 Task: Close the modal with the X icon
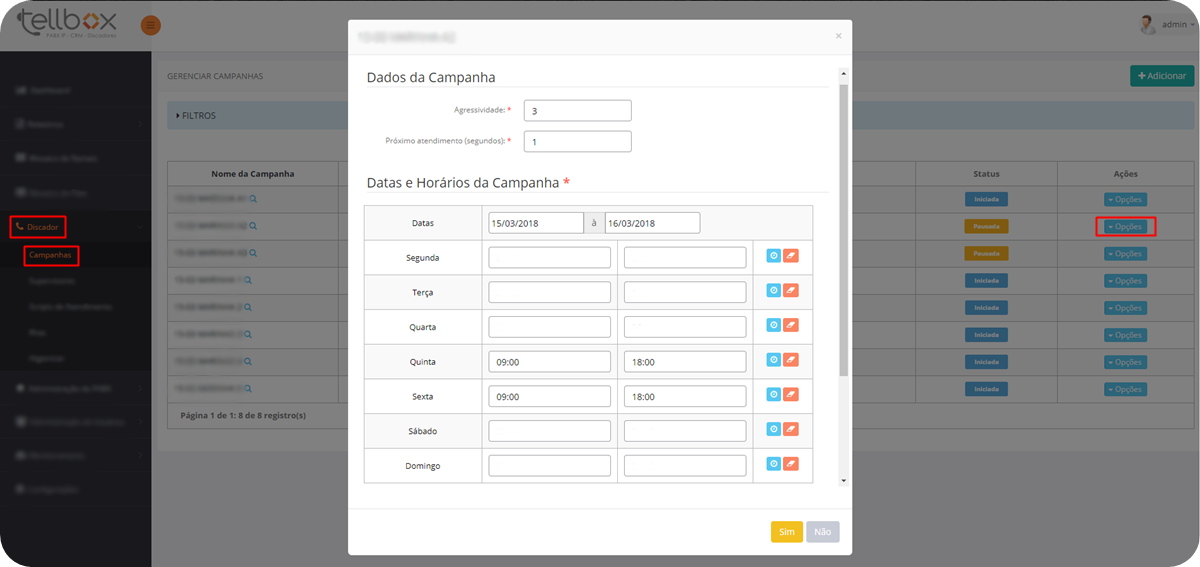click(x=838, y=36)
